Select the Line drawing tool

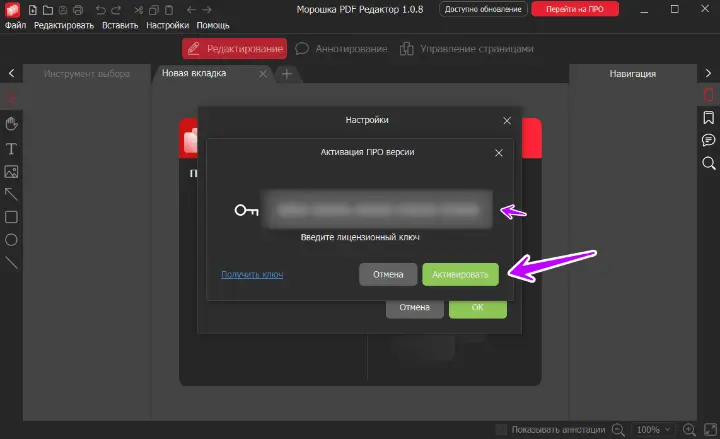point(11,262)
